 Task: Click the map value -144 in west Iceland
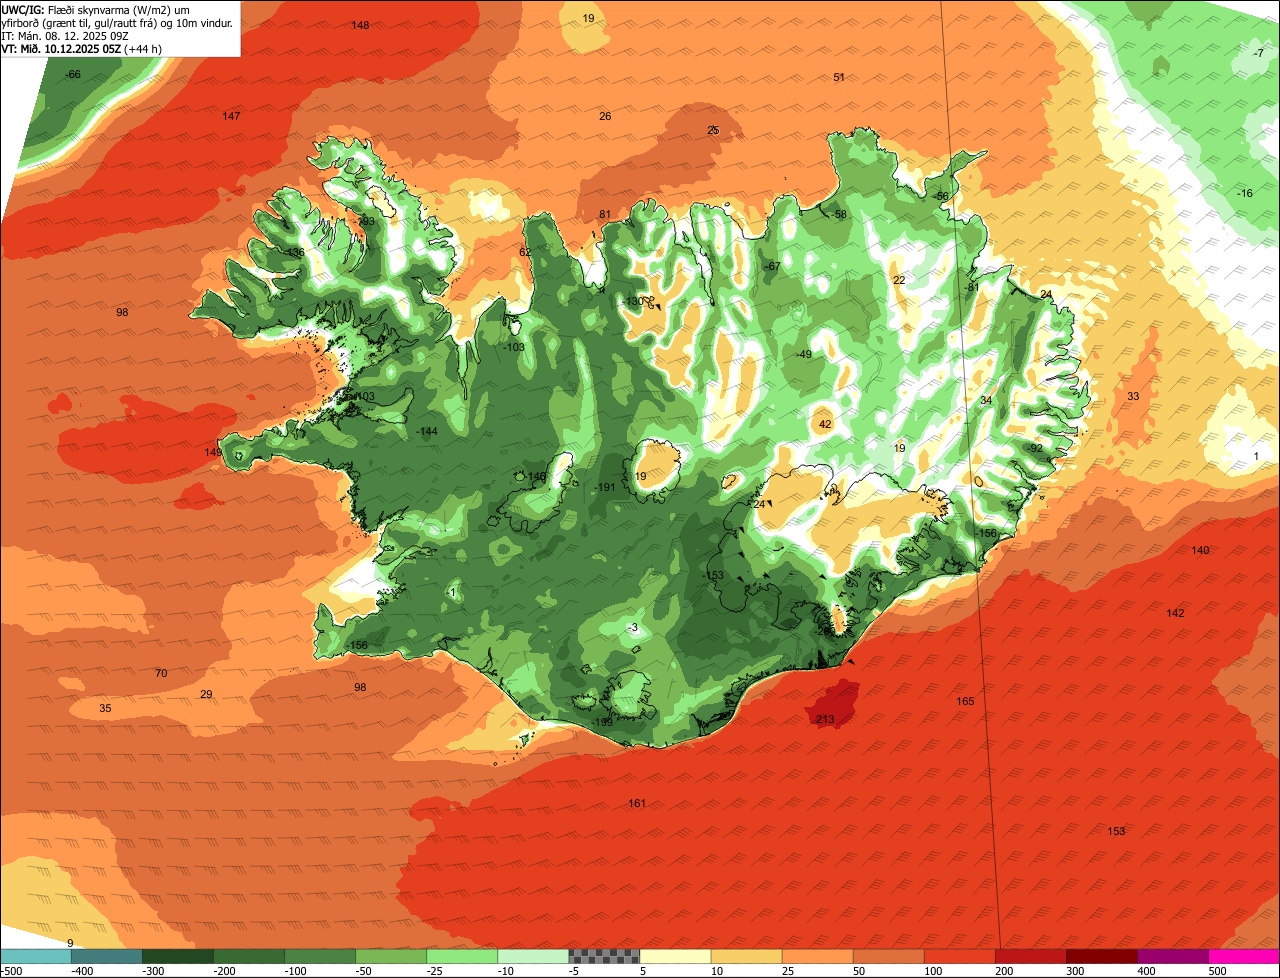point(427,431)
